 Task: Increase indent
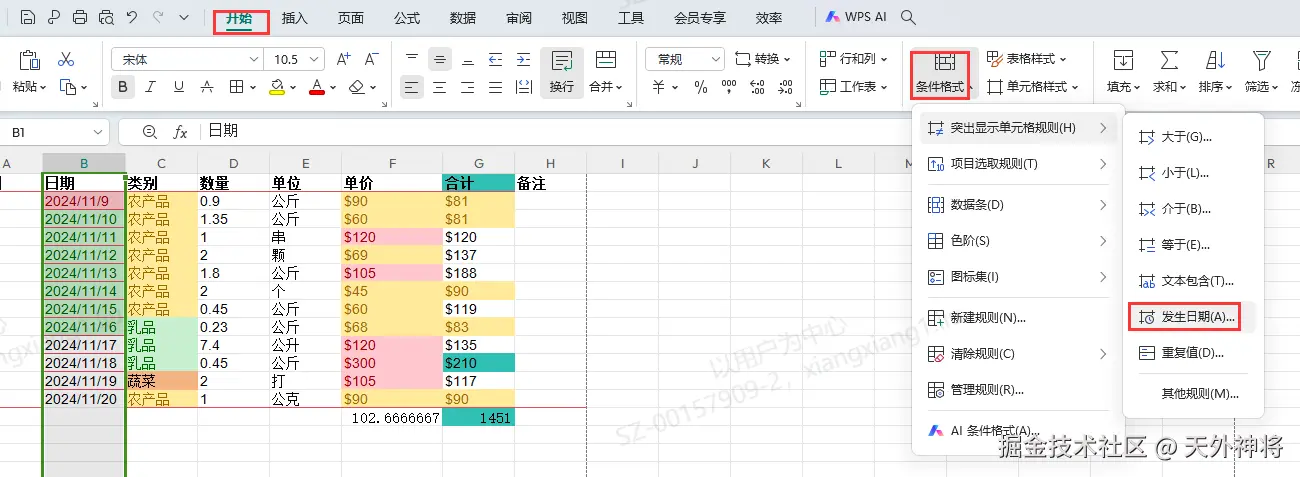[x=523, y=60]
